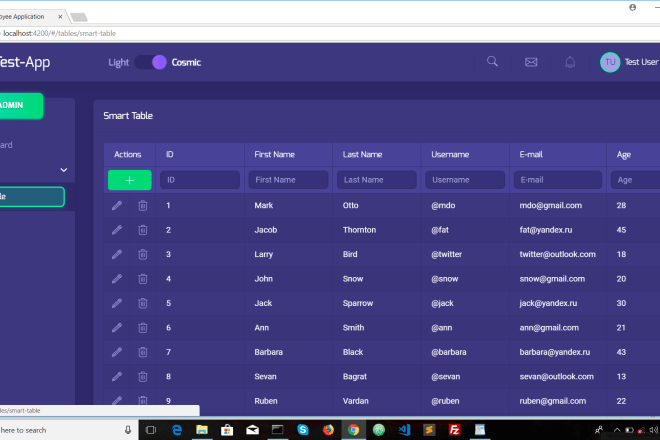Focus the ID filter field
This screenshot has height=440, width=660.
click(x=200, y=180)
